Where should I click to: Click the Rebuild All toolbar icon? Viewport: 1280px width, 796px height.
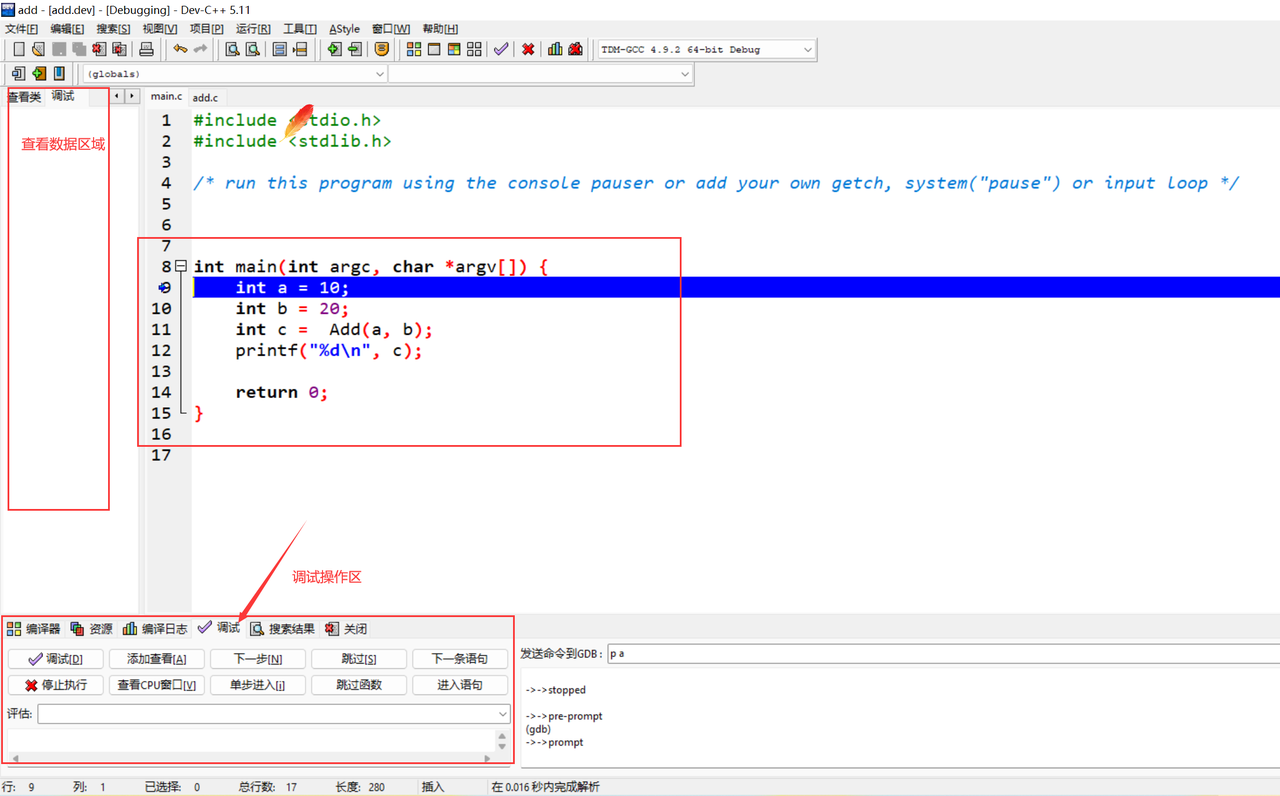[x=474, y=49]
